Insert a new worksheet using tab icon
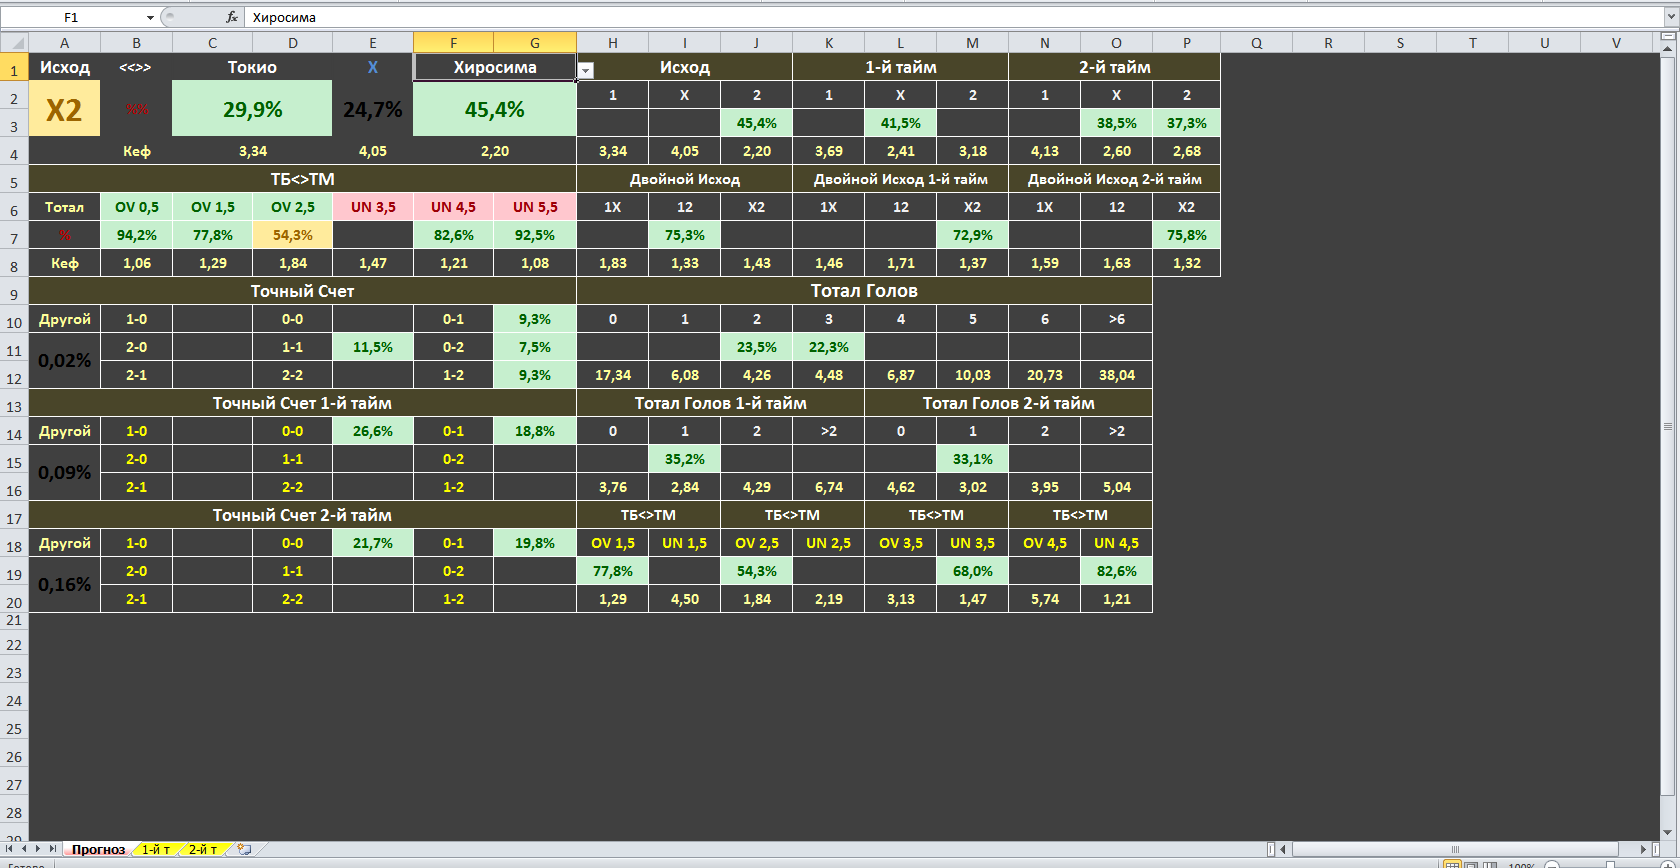1680x868 pixels. (x=244, y=849)
